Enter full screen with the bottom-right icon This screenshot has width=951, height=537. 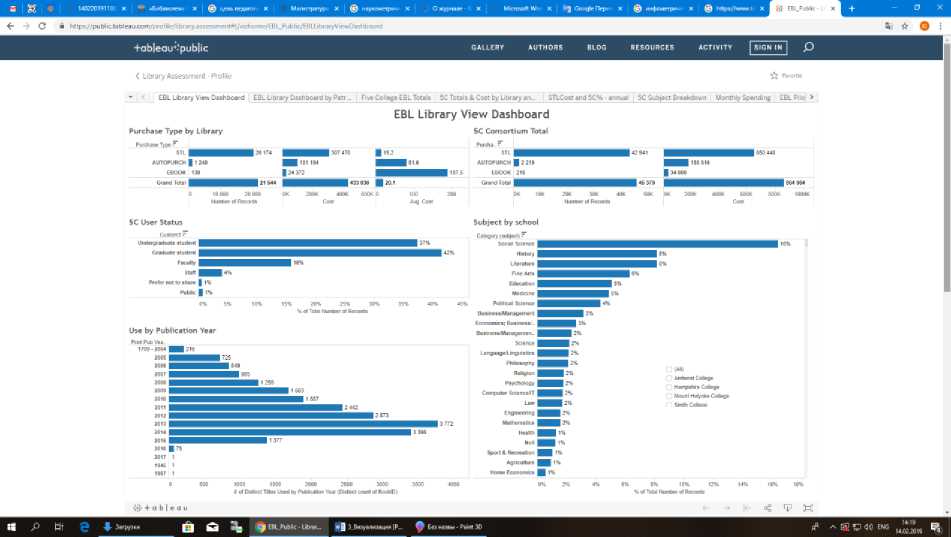coord(808,508)
